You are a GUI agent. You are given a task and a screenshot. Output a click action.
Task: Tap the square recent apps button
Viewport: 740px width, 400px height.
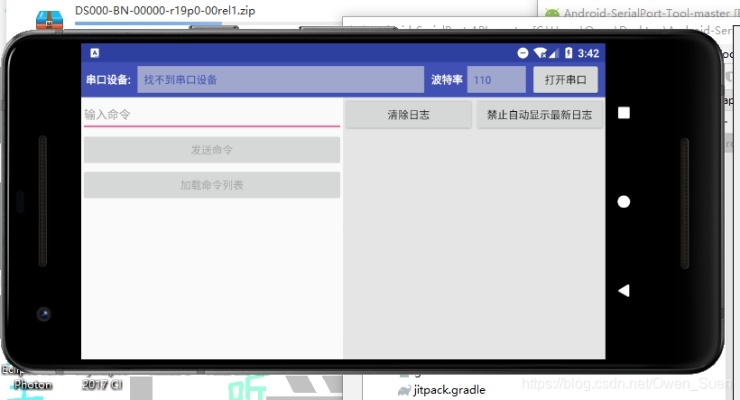(624, 113)
